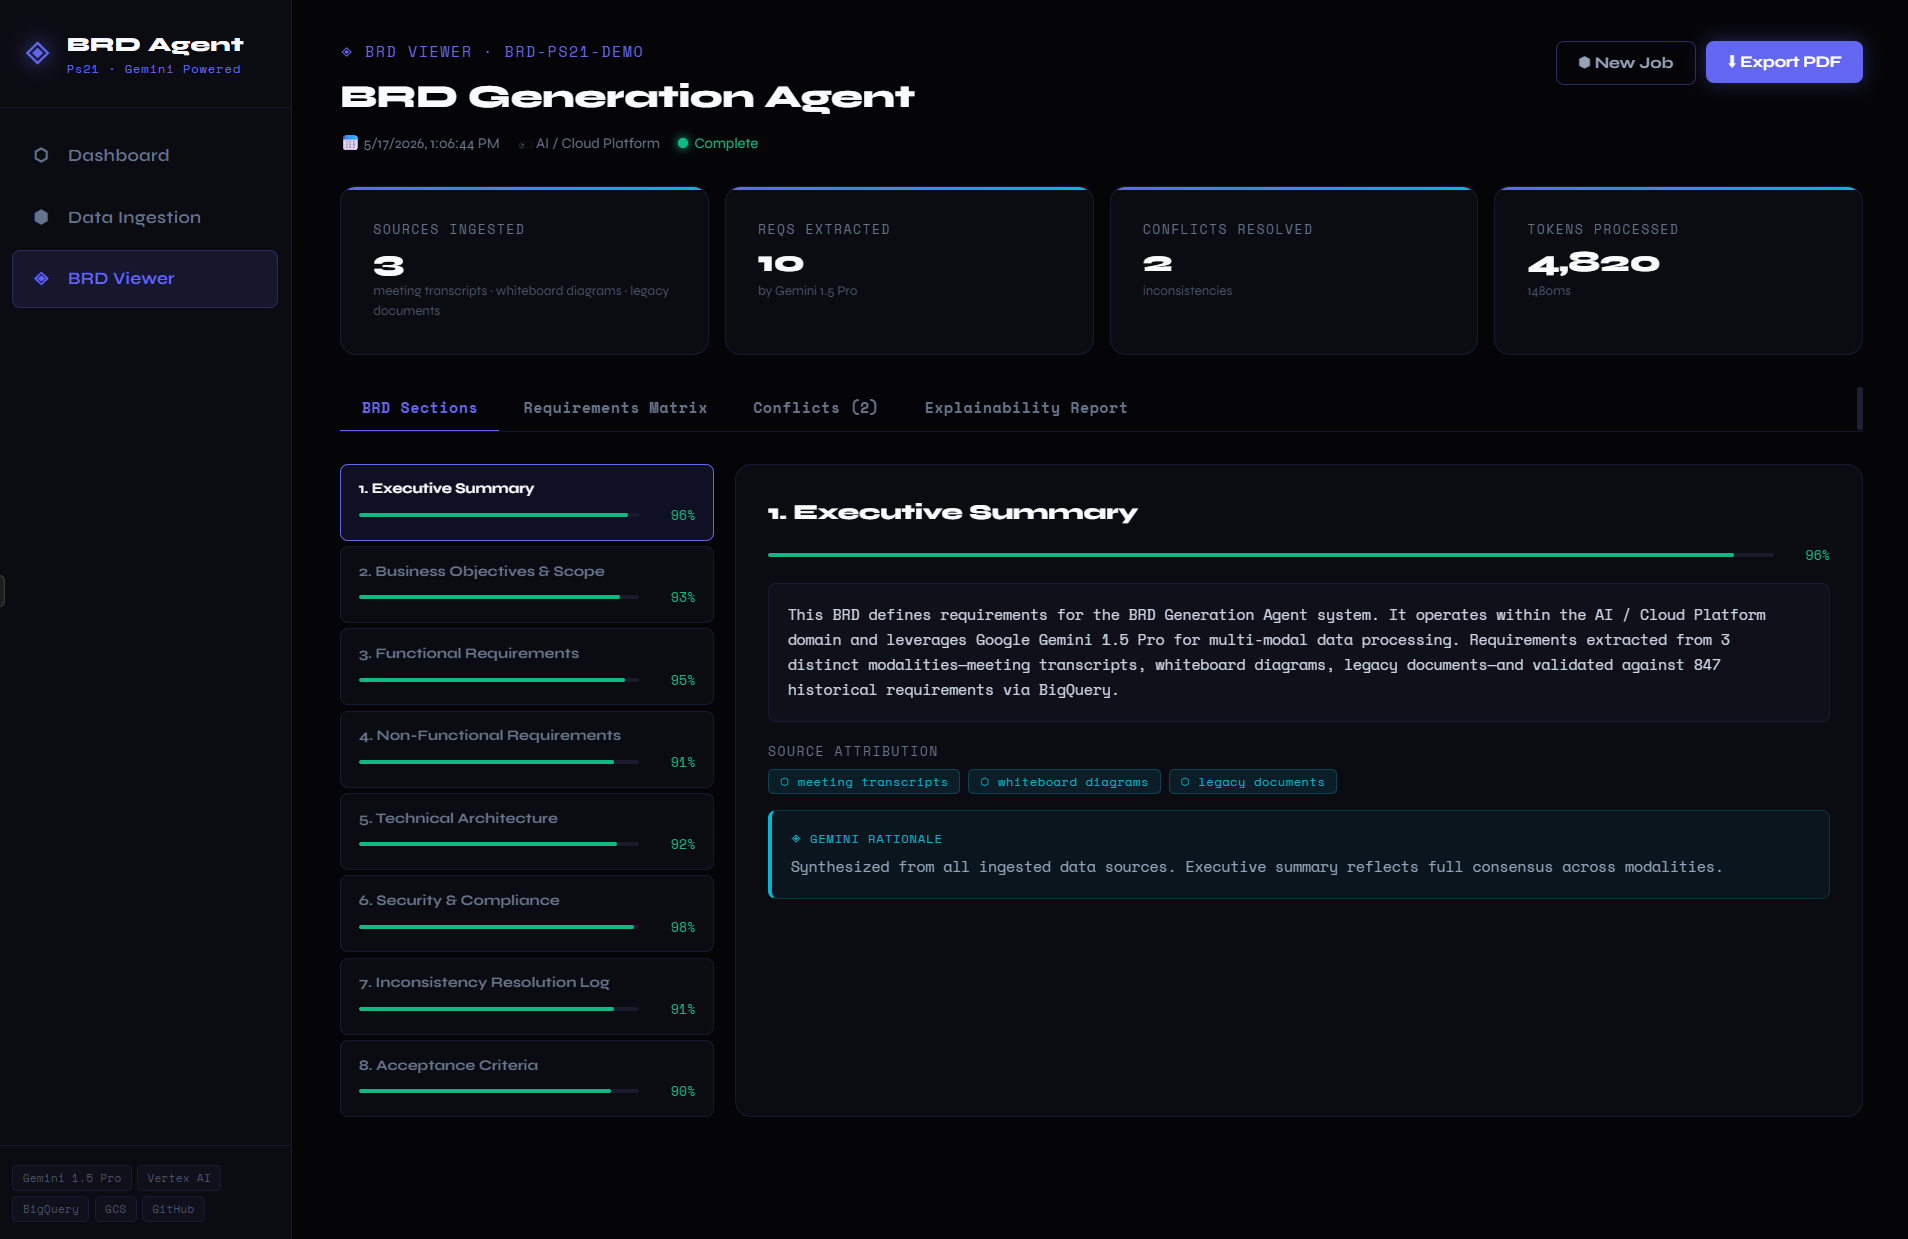This screenshot has width=1908, height=1239.
Task: Open the Explainability Report tab
Action: [x=1026, y=408]
